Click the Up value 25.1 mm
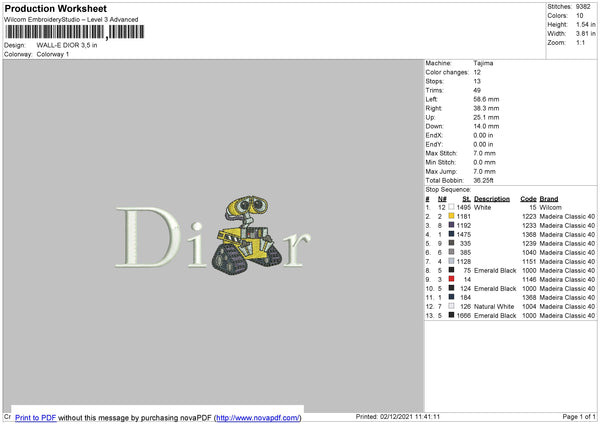Image resolution: width=600 pixels, height=424 pixels. tap(486, 117)
